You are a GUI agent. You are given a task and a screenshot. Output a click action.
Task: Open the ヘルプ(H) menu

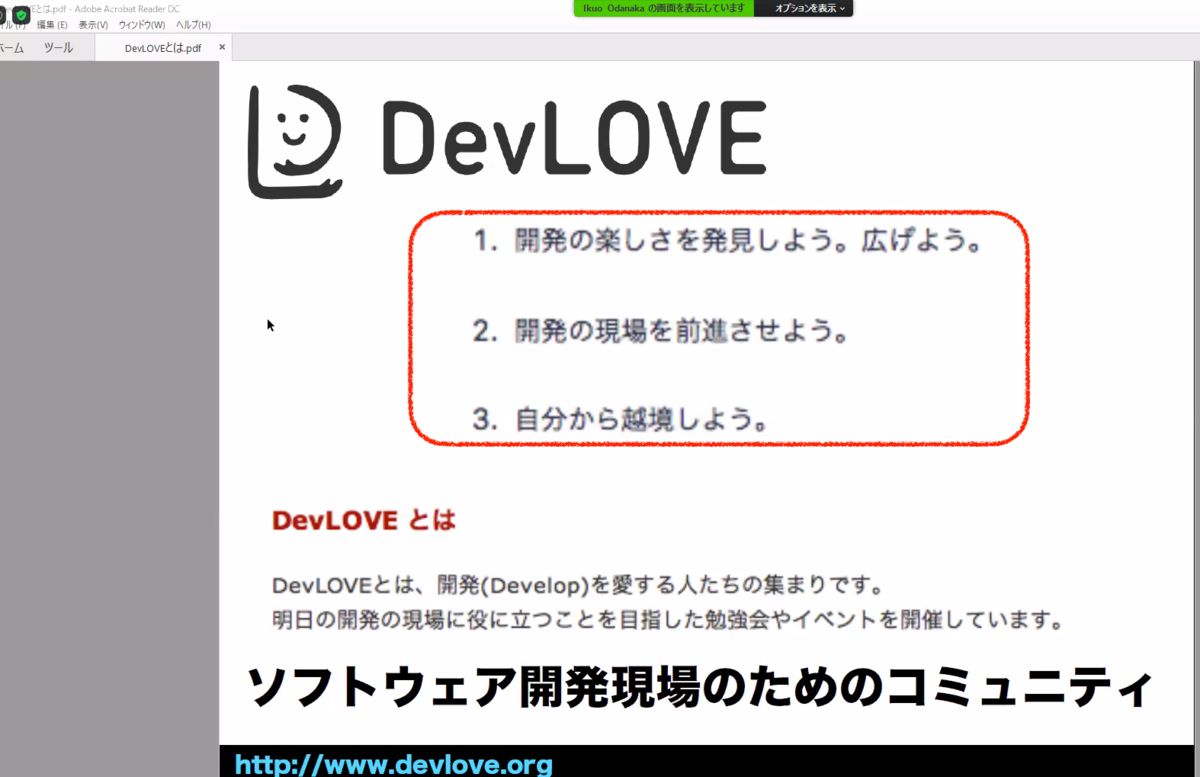pos(193,24)
